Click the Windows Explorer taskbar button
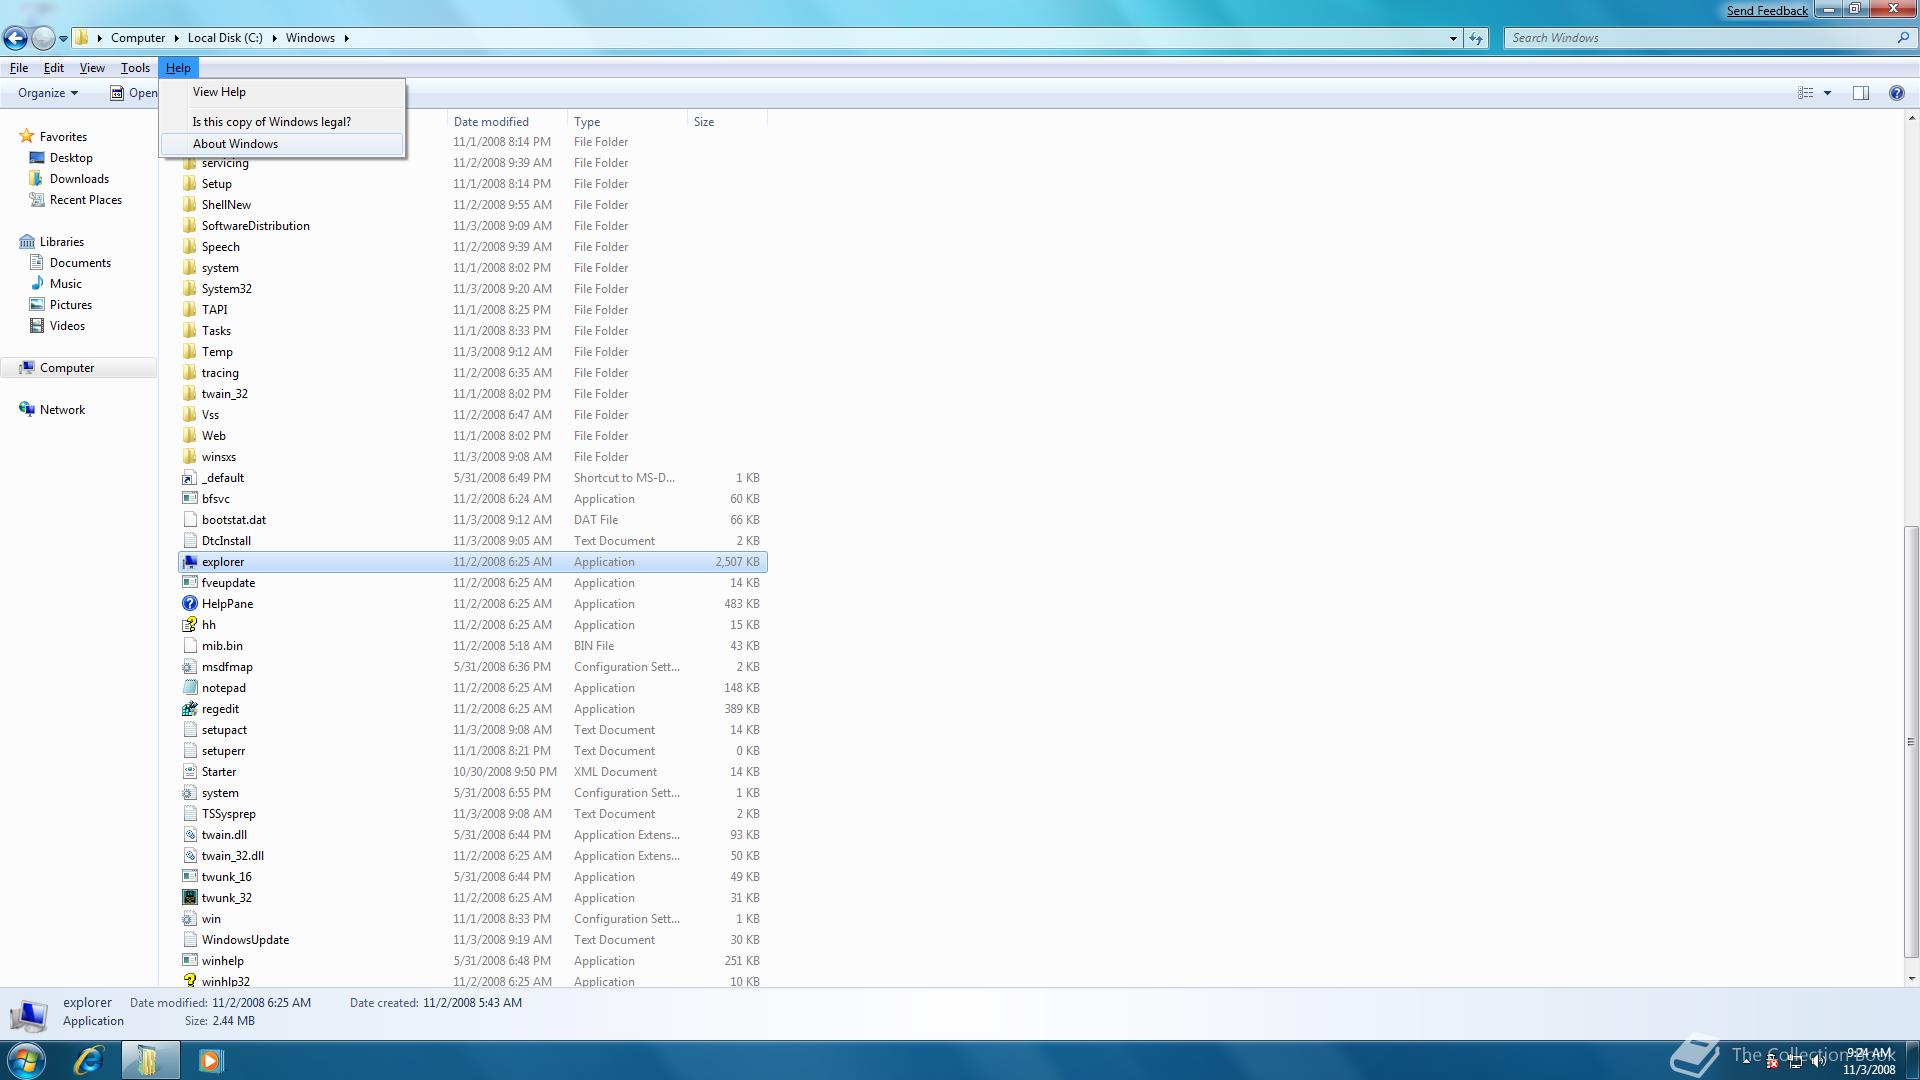1920x1080 pixels. pyautogui.click(x=150, y=1060)
